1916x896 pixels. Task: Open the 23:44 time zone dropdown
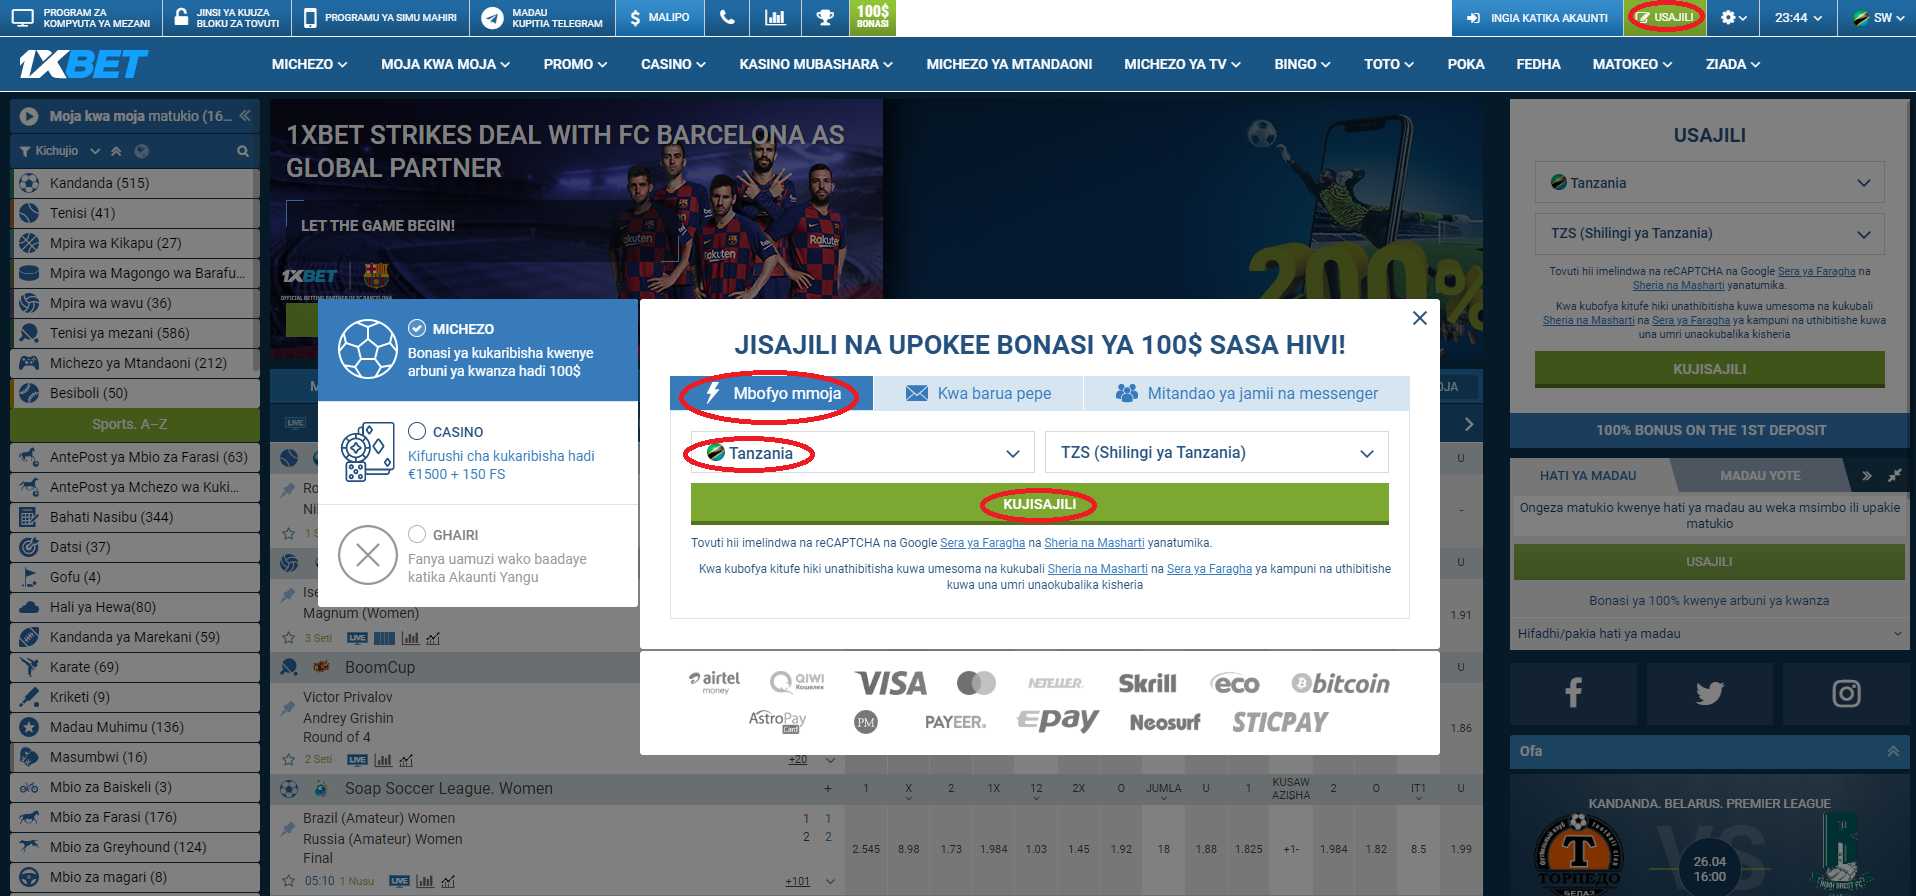pos(1798,18)
